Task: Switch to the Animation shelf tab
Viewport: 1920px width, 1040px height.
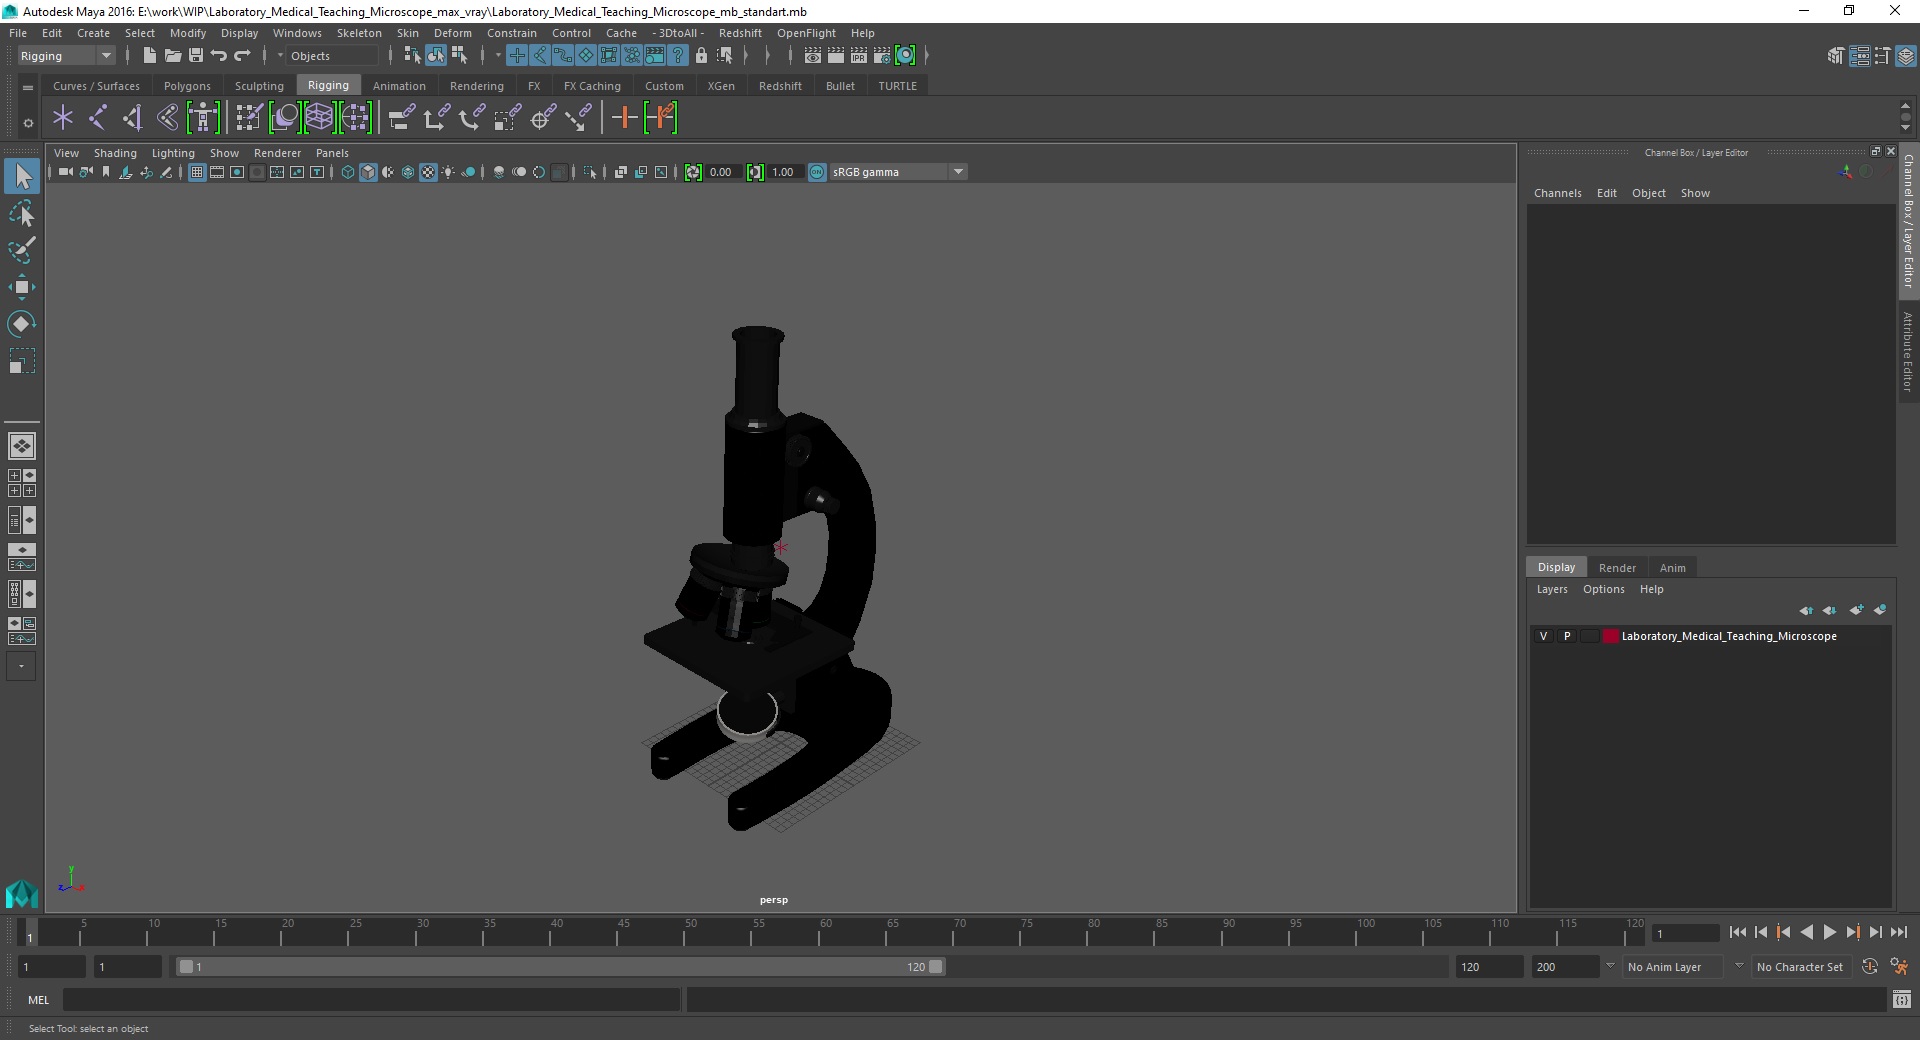Action: (x=399, y=86)
